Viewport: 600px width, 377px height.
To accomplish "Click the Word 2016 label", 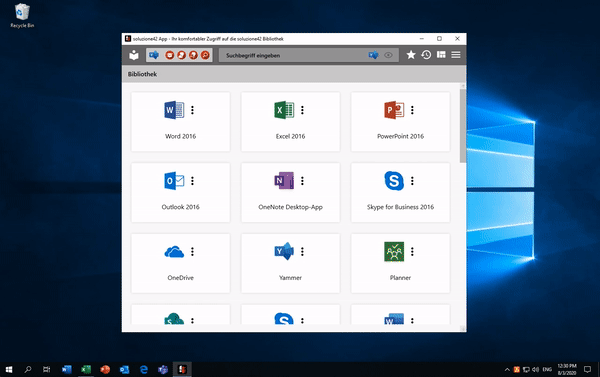I will click(x=181, y=136).
